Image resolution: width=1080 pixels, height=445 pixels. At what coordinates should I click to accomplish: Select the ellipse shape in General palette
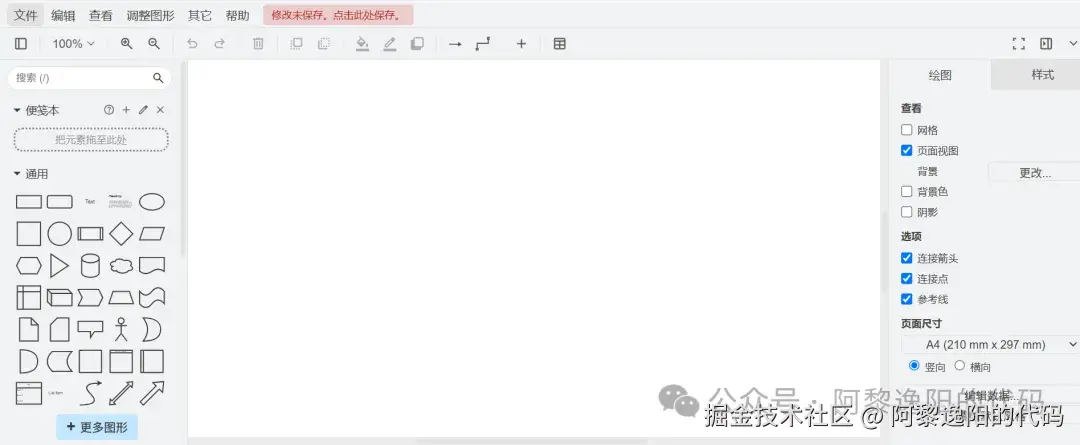pos(152,202)
